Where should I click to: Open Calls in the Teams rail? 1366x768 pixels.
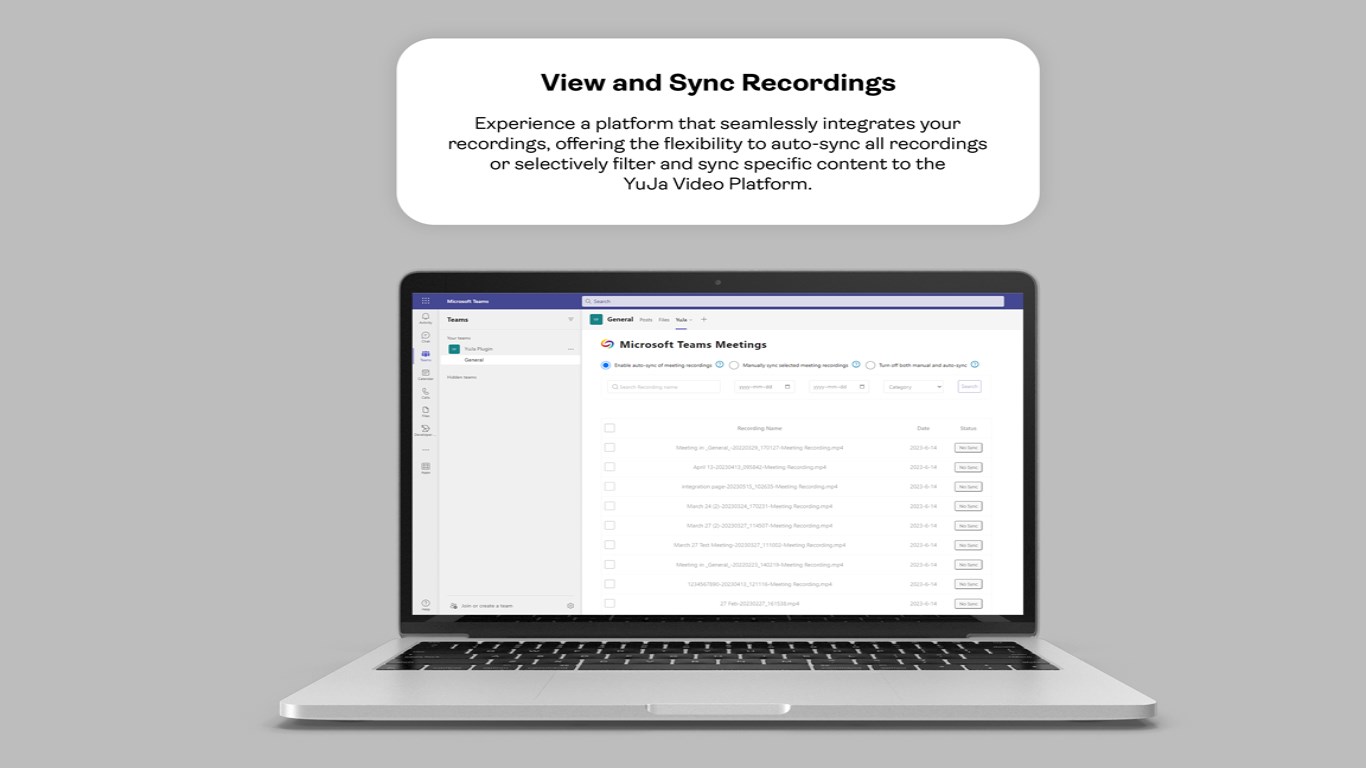pyautogui.click(x=425, y=393)
